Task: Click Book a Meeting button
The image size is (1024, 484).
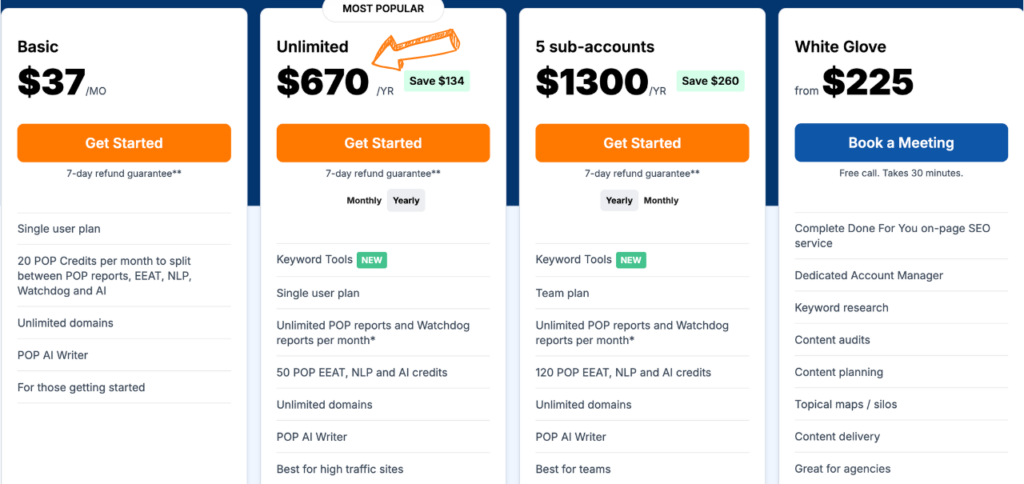Action: point(901,142)
